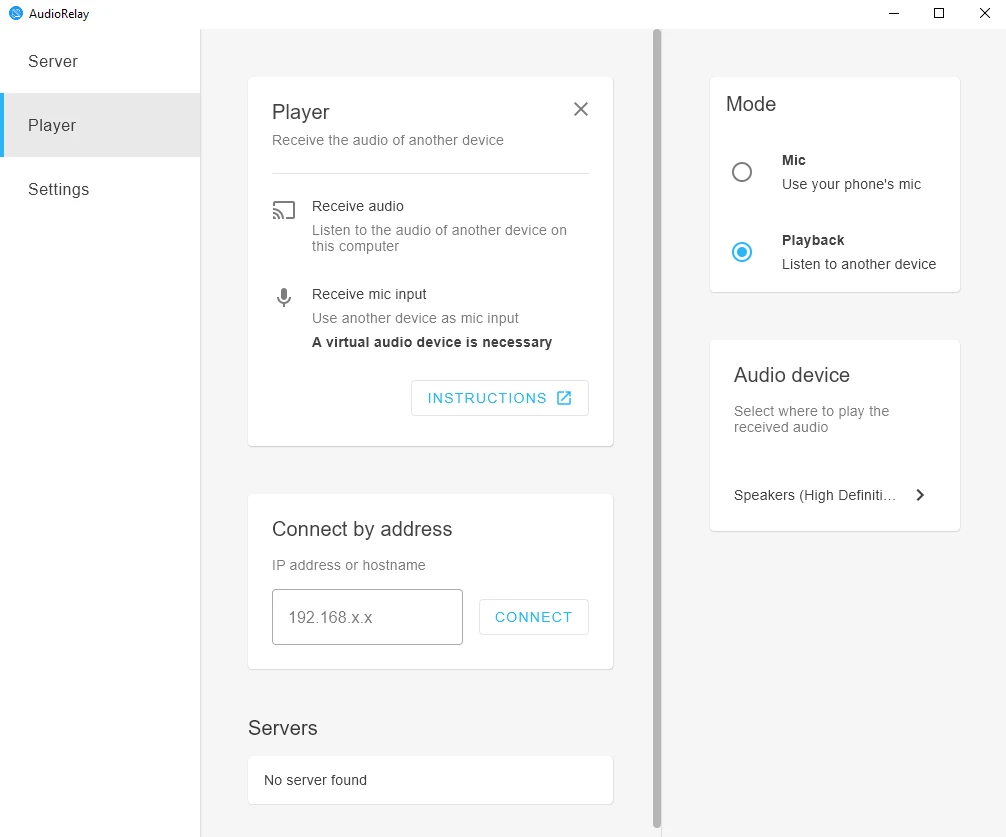Click the "Connect by address" heading
Viewport: 1006px width, 837px height.
coord(362,529)
